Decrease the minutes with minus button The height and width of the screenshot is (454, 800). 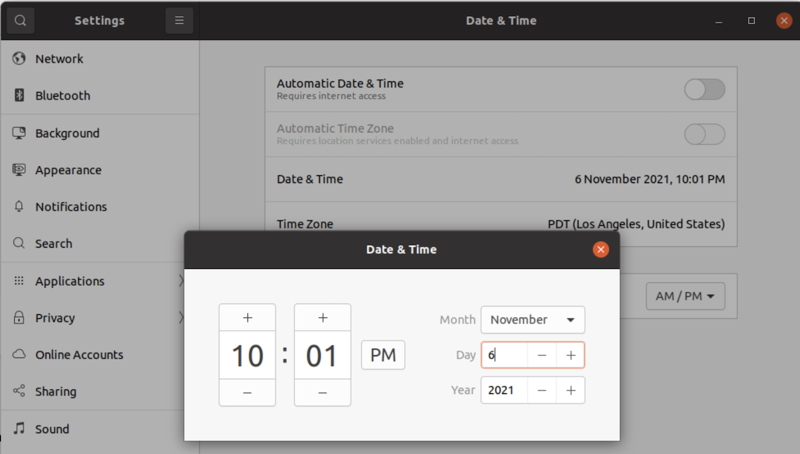point(322,393)
